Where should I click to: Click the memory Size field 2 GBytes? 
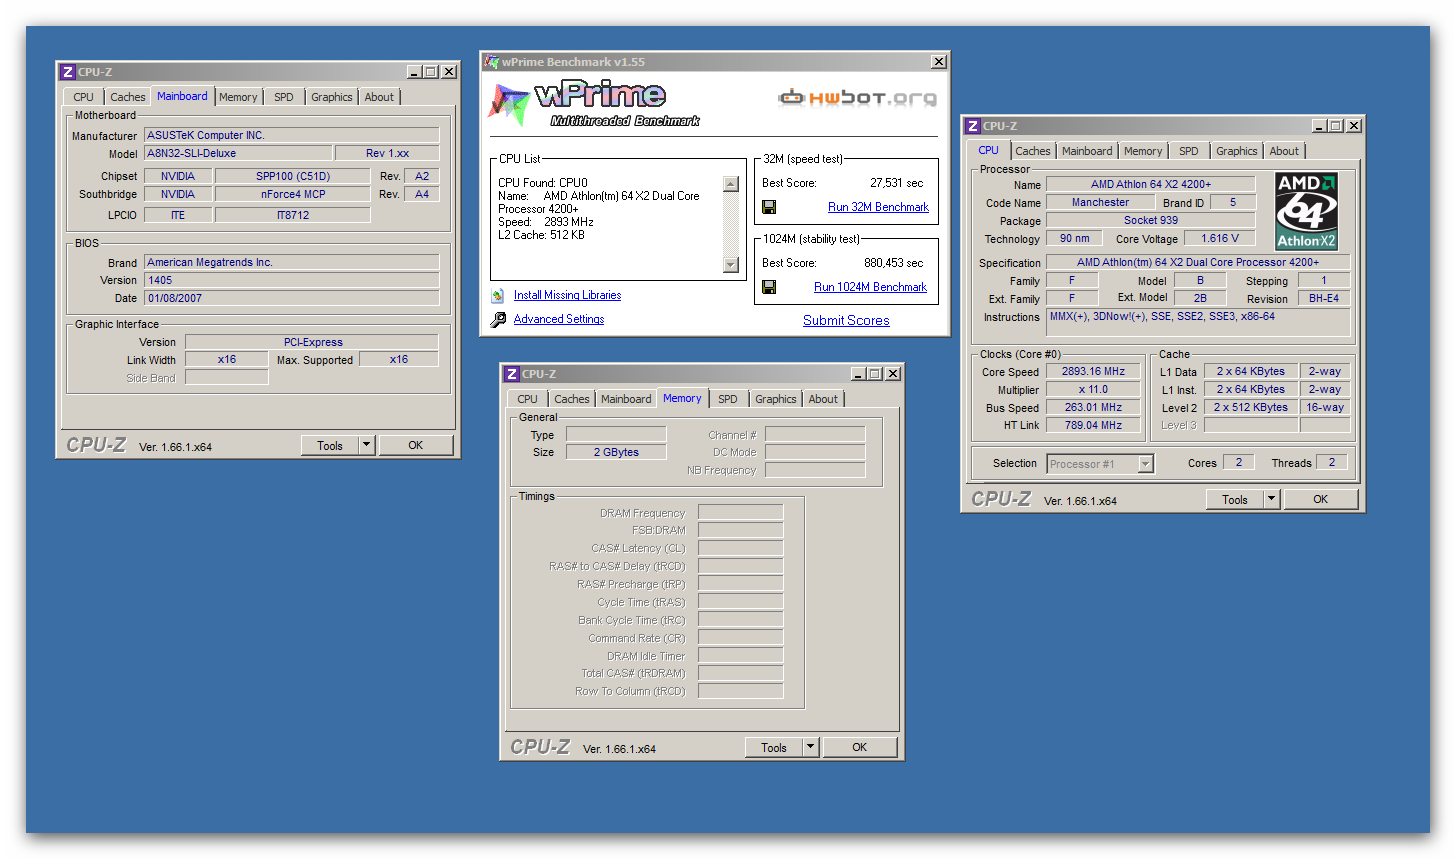coord(616,452)
